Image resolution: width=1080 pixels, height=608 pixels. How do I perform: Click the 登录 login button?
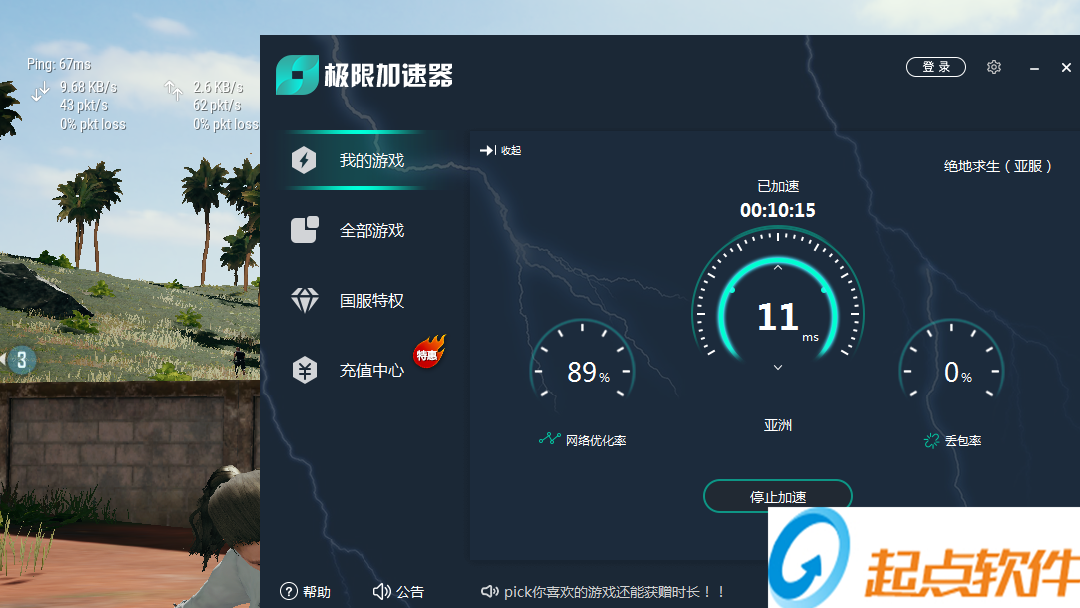click(935, 67)
